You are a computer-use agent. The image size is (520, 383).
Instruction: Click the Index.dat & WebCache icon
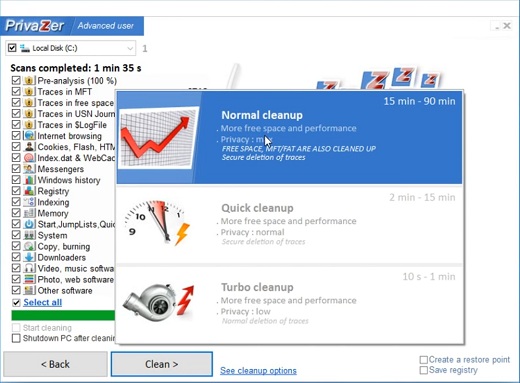(29, 158)
